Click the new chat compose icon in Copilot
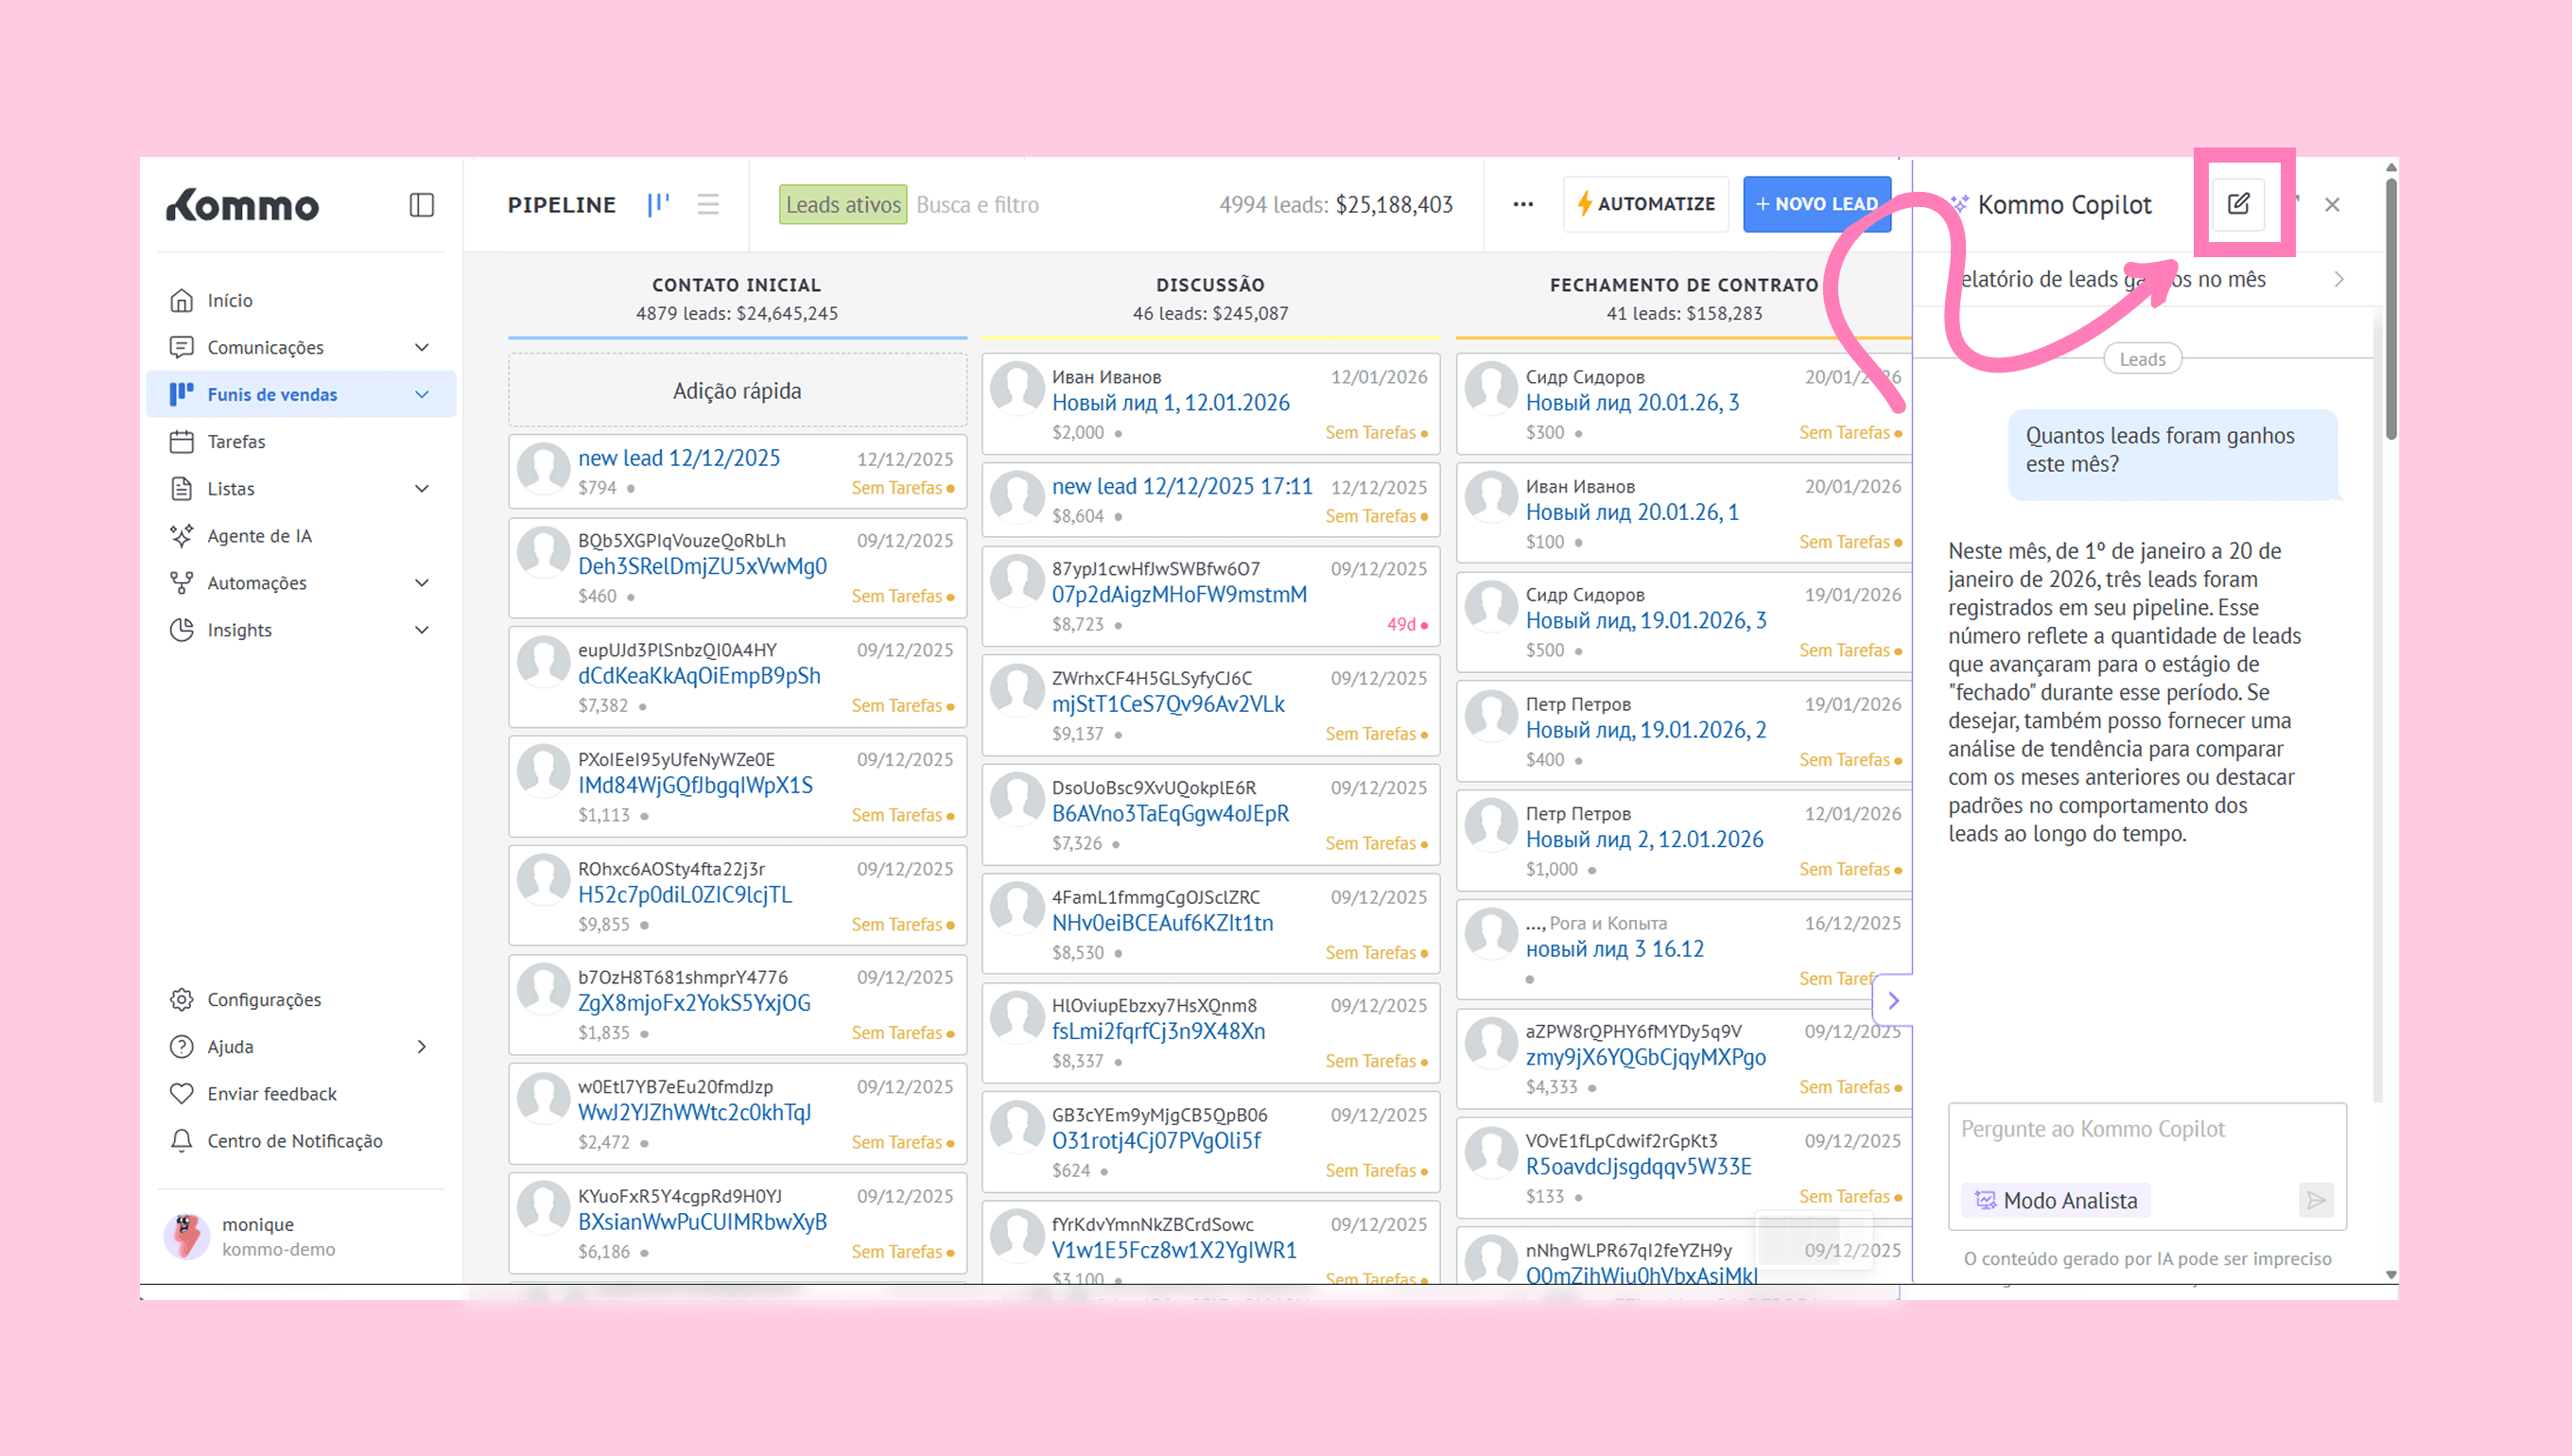Viewport: 2572px width, 1456px height. [2238, 204]
